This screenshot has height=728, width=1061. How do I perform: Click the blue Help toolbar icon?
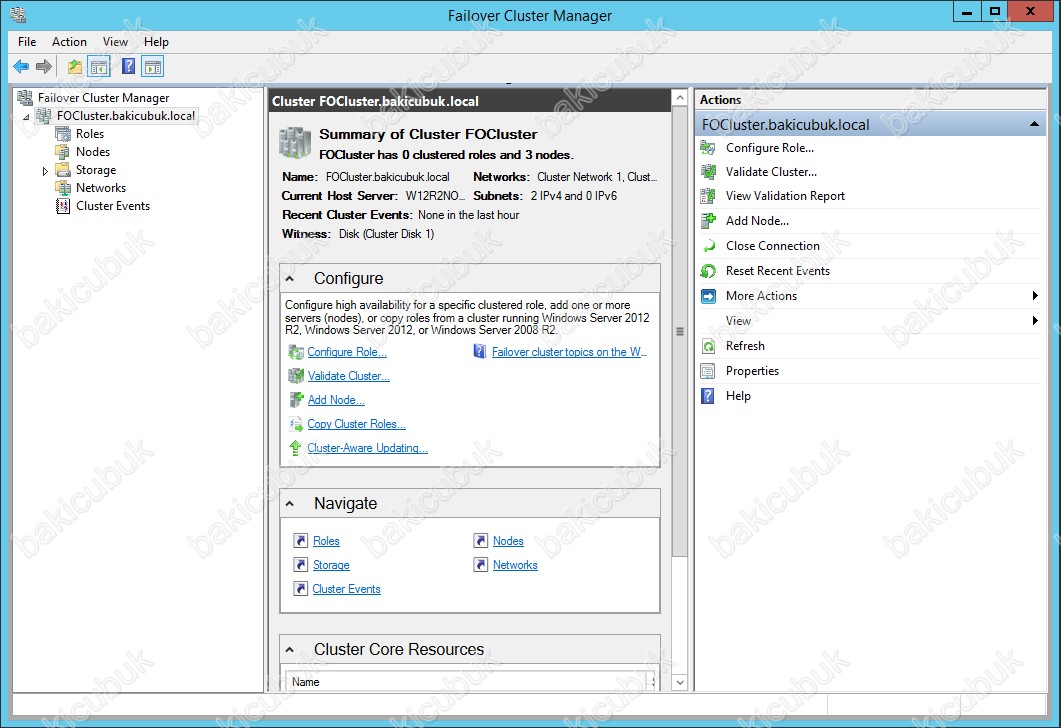pyautogui.click(x=129, y=66)
